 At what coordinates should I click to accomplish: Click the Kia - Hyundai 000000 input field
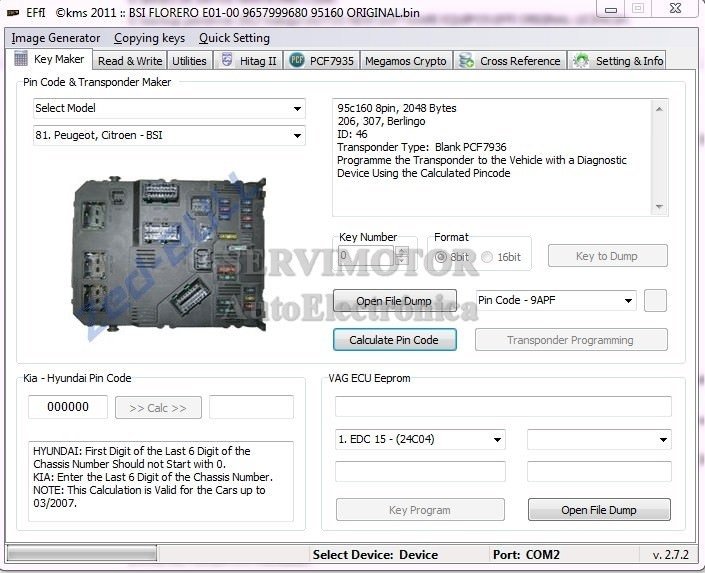tap(68, 407)
